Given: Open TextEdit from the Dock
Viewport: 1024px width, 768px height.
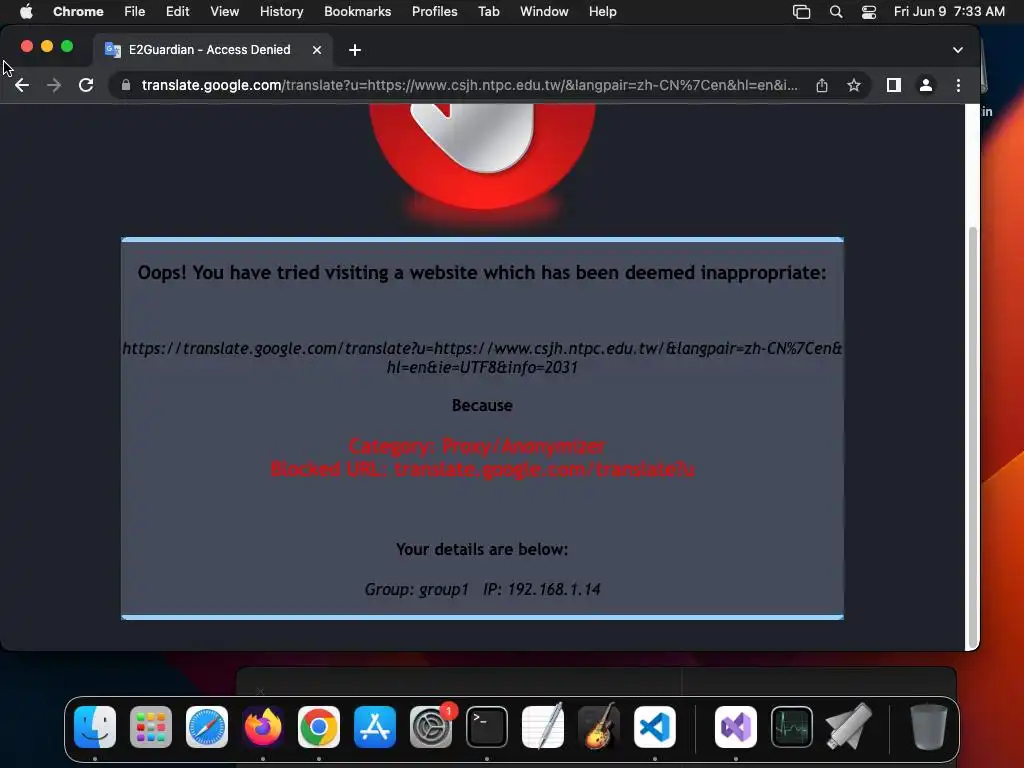Looking at the screenshot, I should (x=543, y=727).
